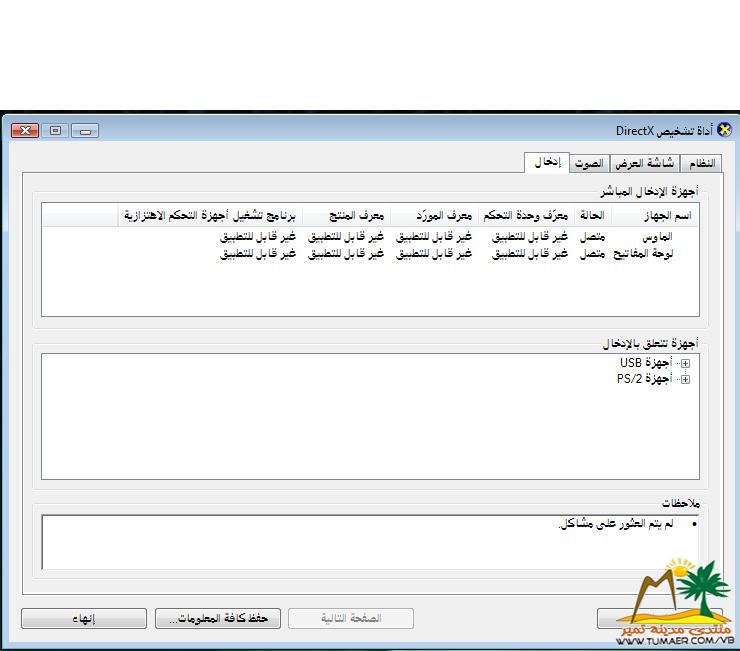This screenshot has height=651, width=740.
Task: Click the إنهاء button to exit
Action: click(83, 619)
